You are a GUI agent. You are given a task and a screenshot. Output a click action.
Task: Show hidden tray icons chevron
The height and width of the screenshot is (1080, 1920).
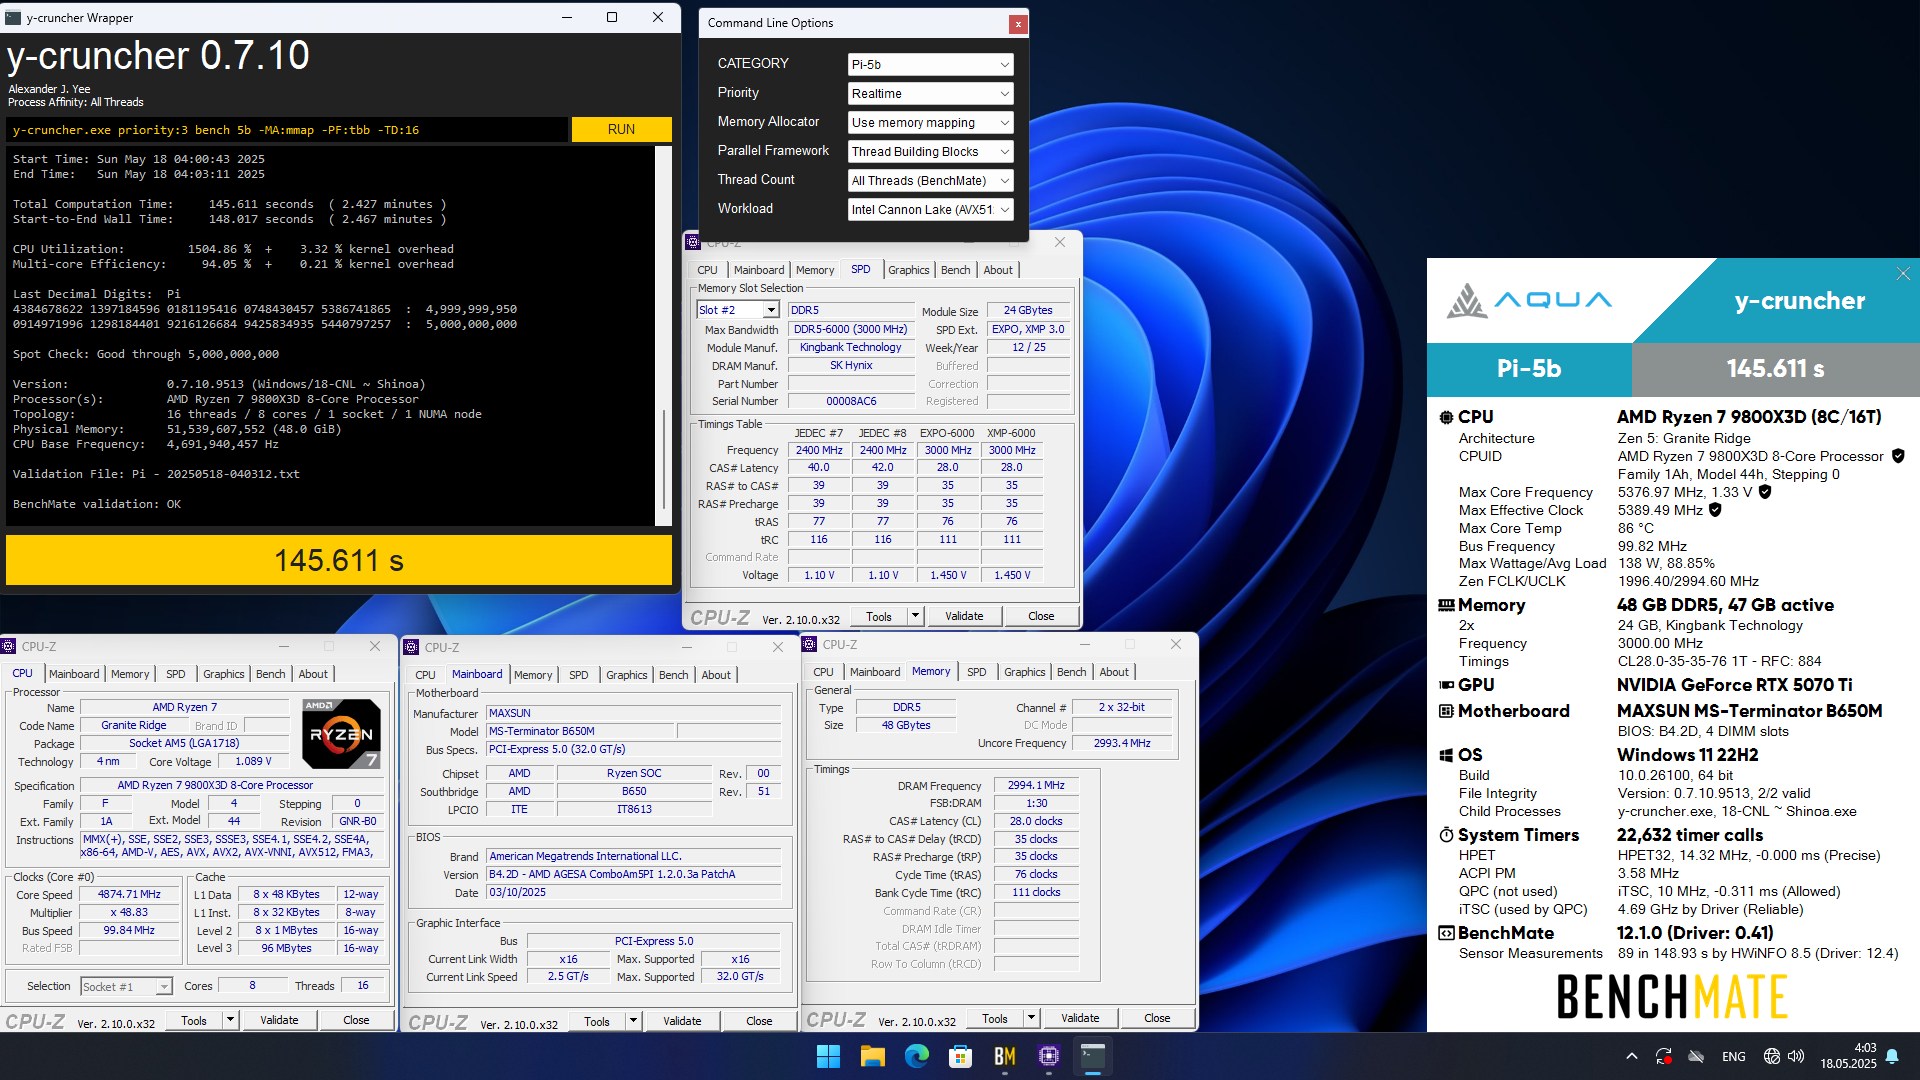1632,1056
